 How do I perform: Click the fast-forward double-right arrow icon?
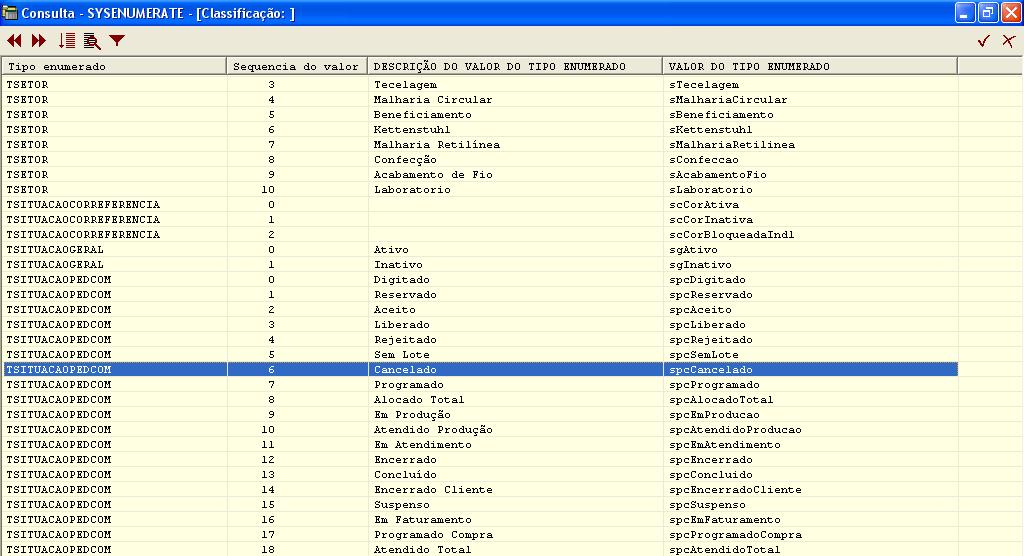[x=39, y=41]
